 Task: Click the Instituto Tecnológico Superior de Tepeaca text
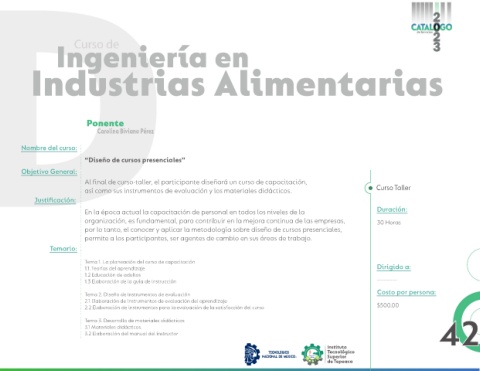[341, 354]
